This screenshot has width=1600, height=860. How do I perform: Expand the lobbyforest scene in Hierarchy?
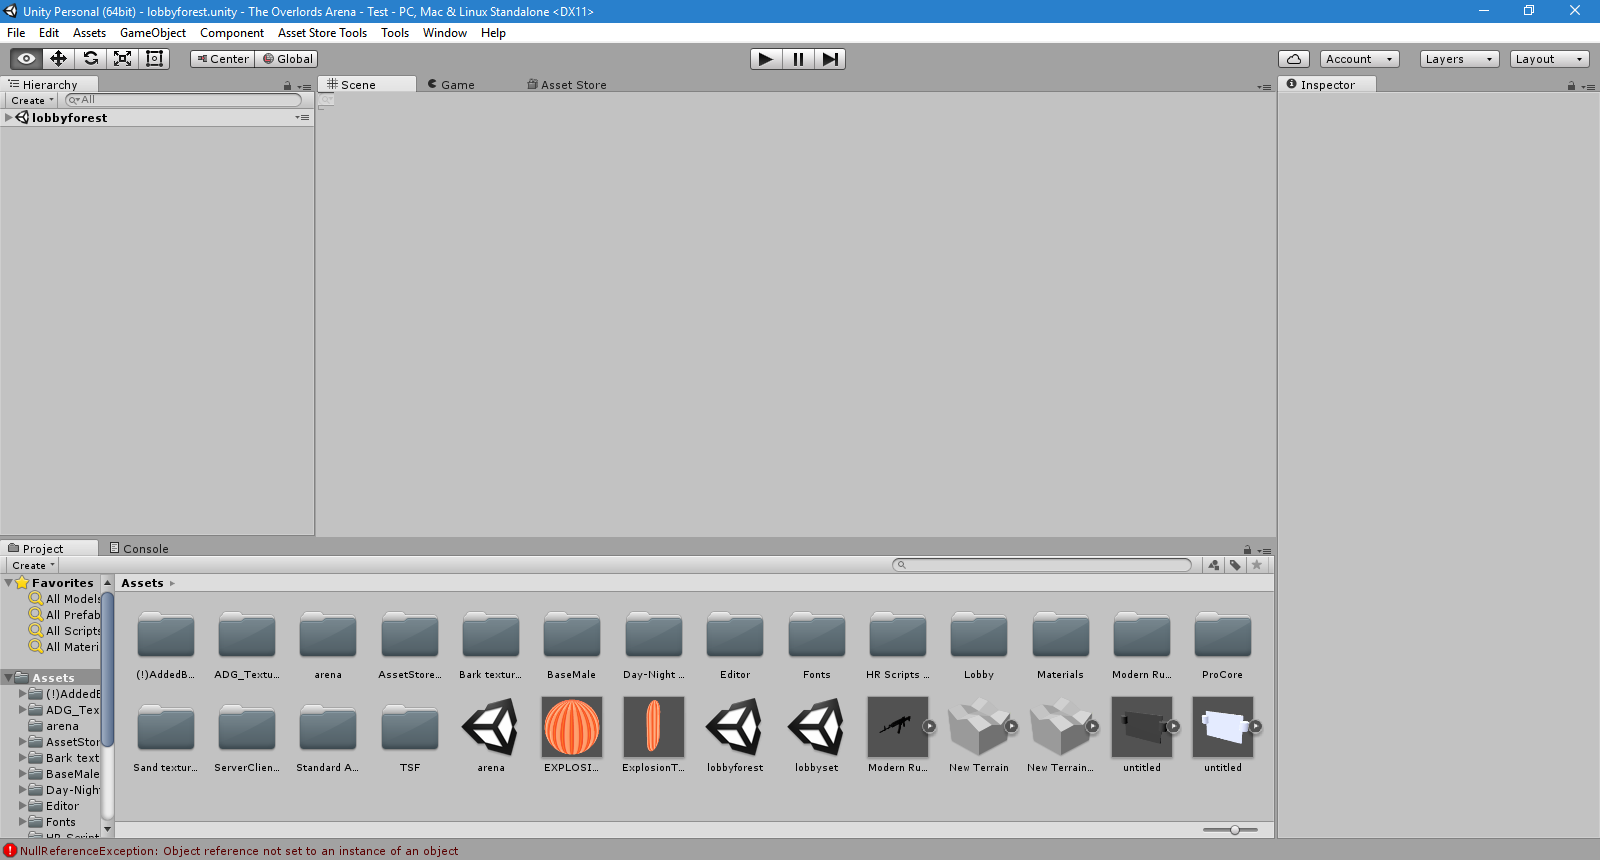(9, 118)
